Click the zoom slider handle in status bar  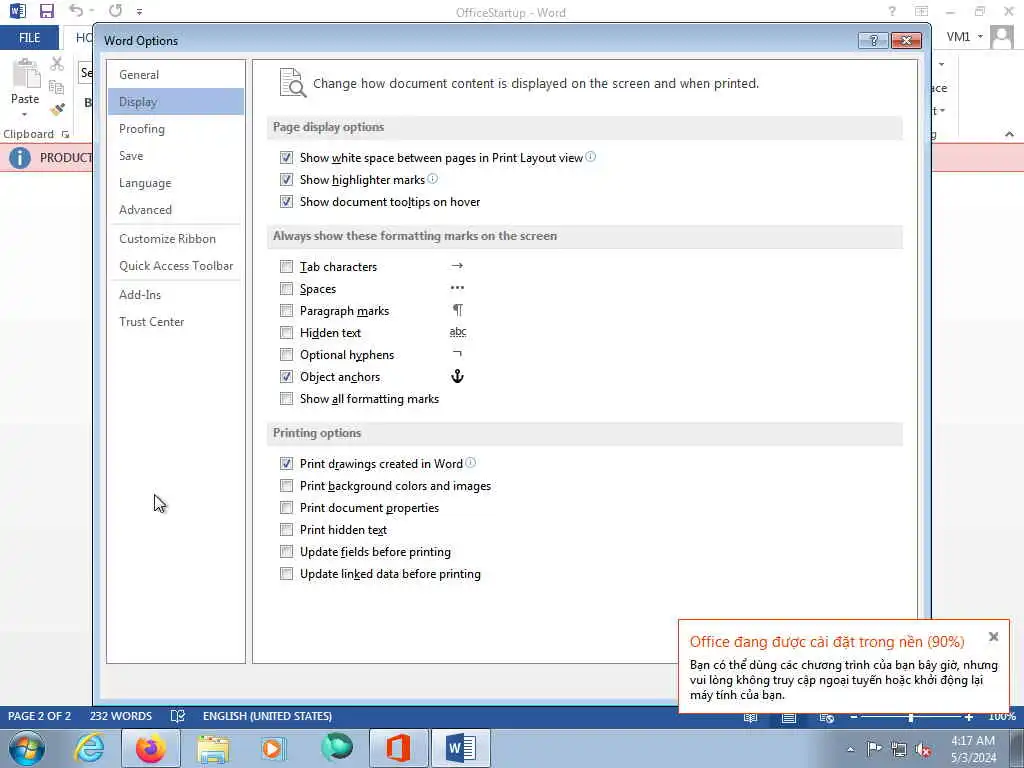(910, 718)
